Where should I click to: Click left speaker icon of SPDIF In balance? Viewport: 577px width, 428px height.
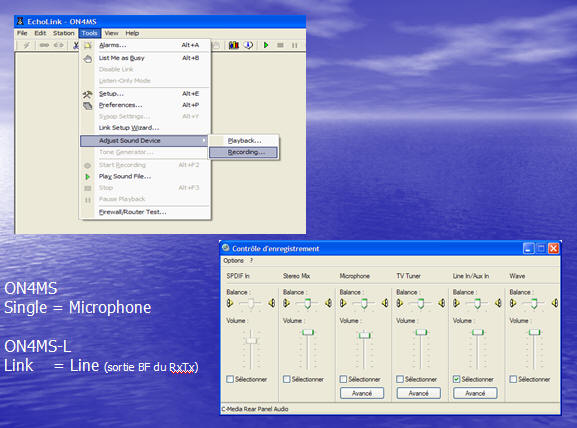pyautogui.click(x=230, y=303)
